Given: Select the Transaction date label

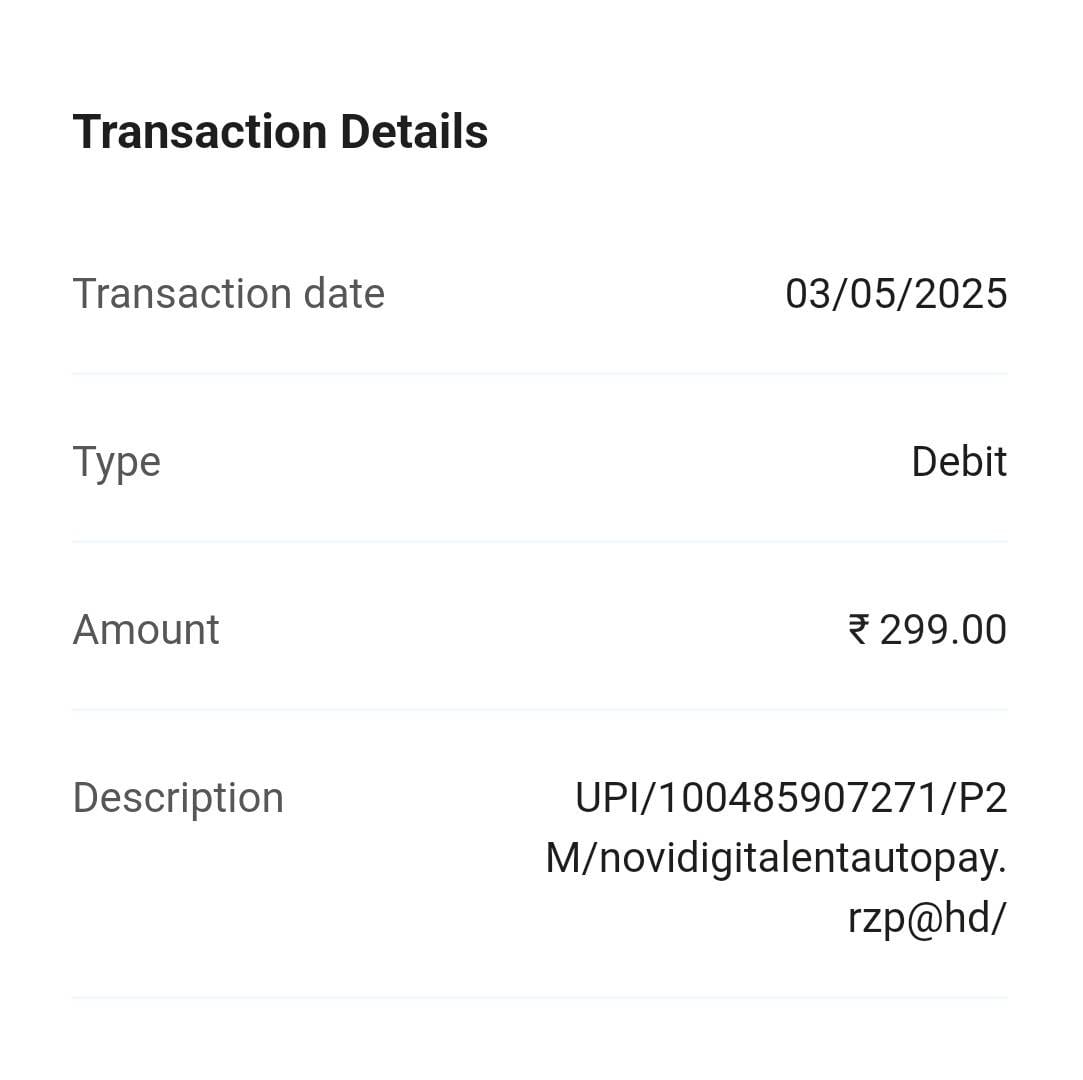Looking at the screenshot, I should click(x=228, y=294).
